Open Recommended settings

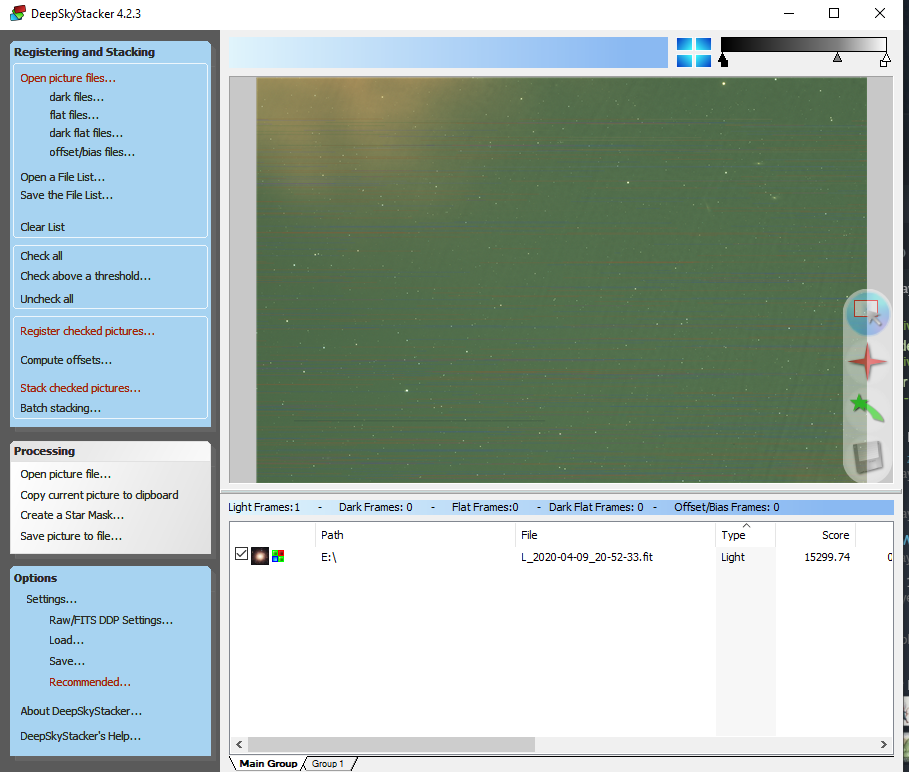point(90,682)
